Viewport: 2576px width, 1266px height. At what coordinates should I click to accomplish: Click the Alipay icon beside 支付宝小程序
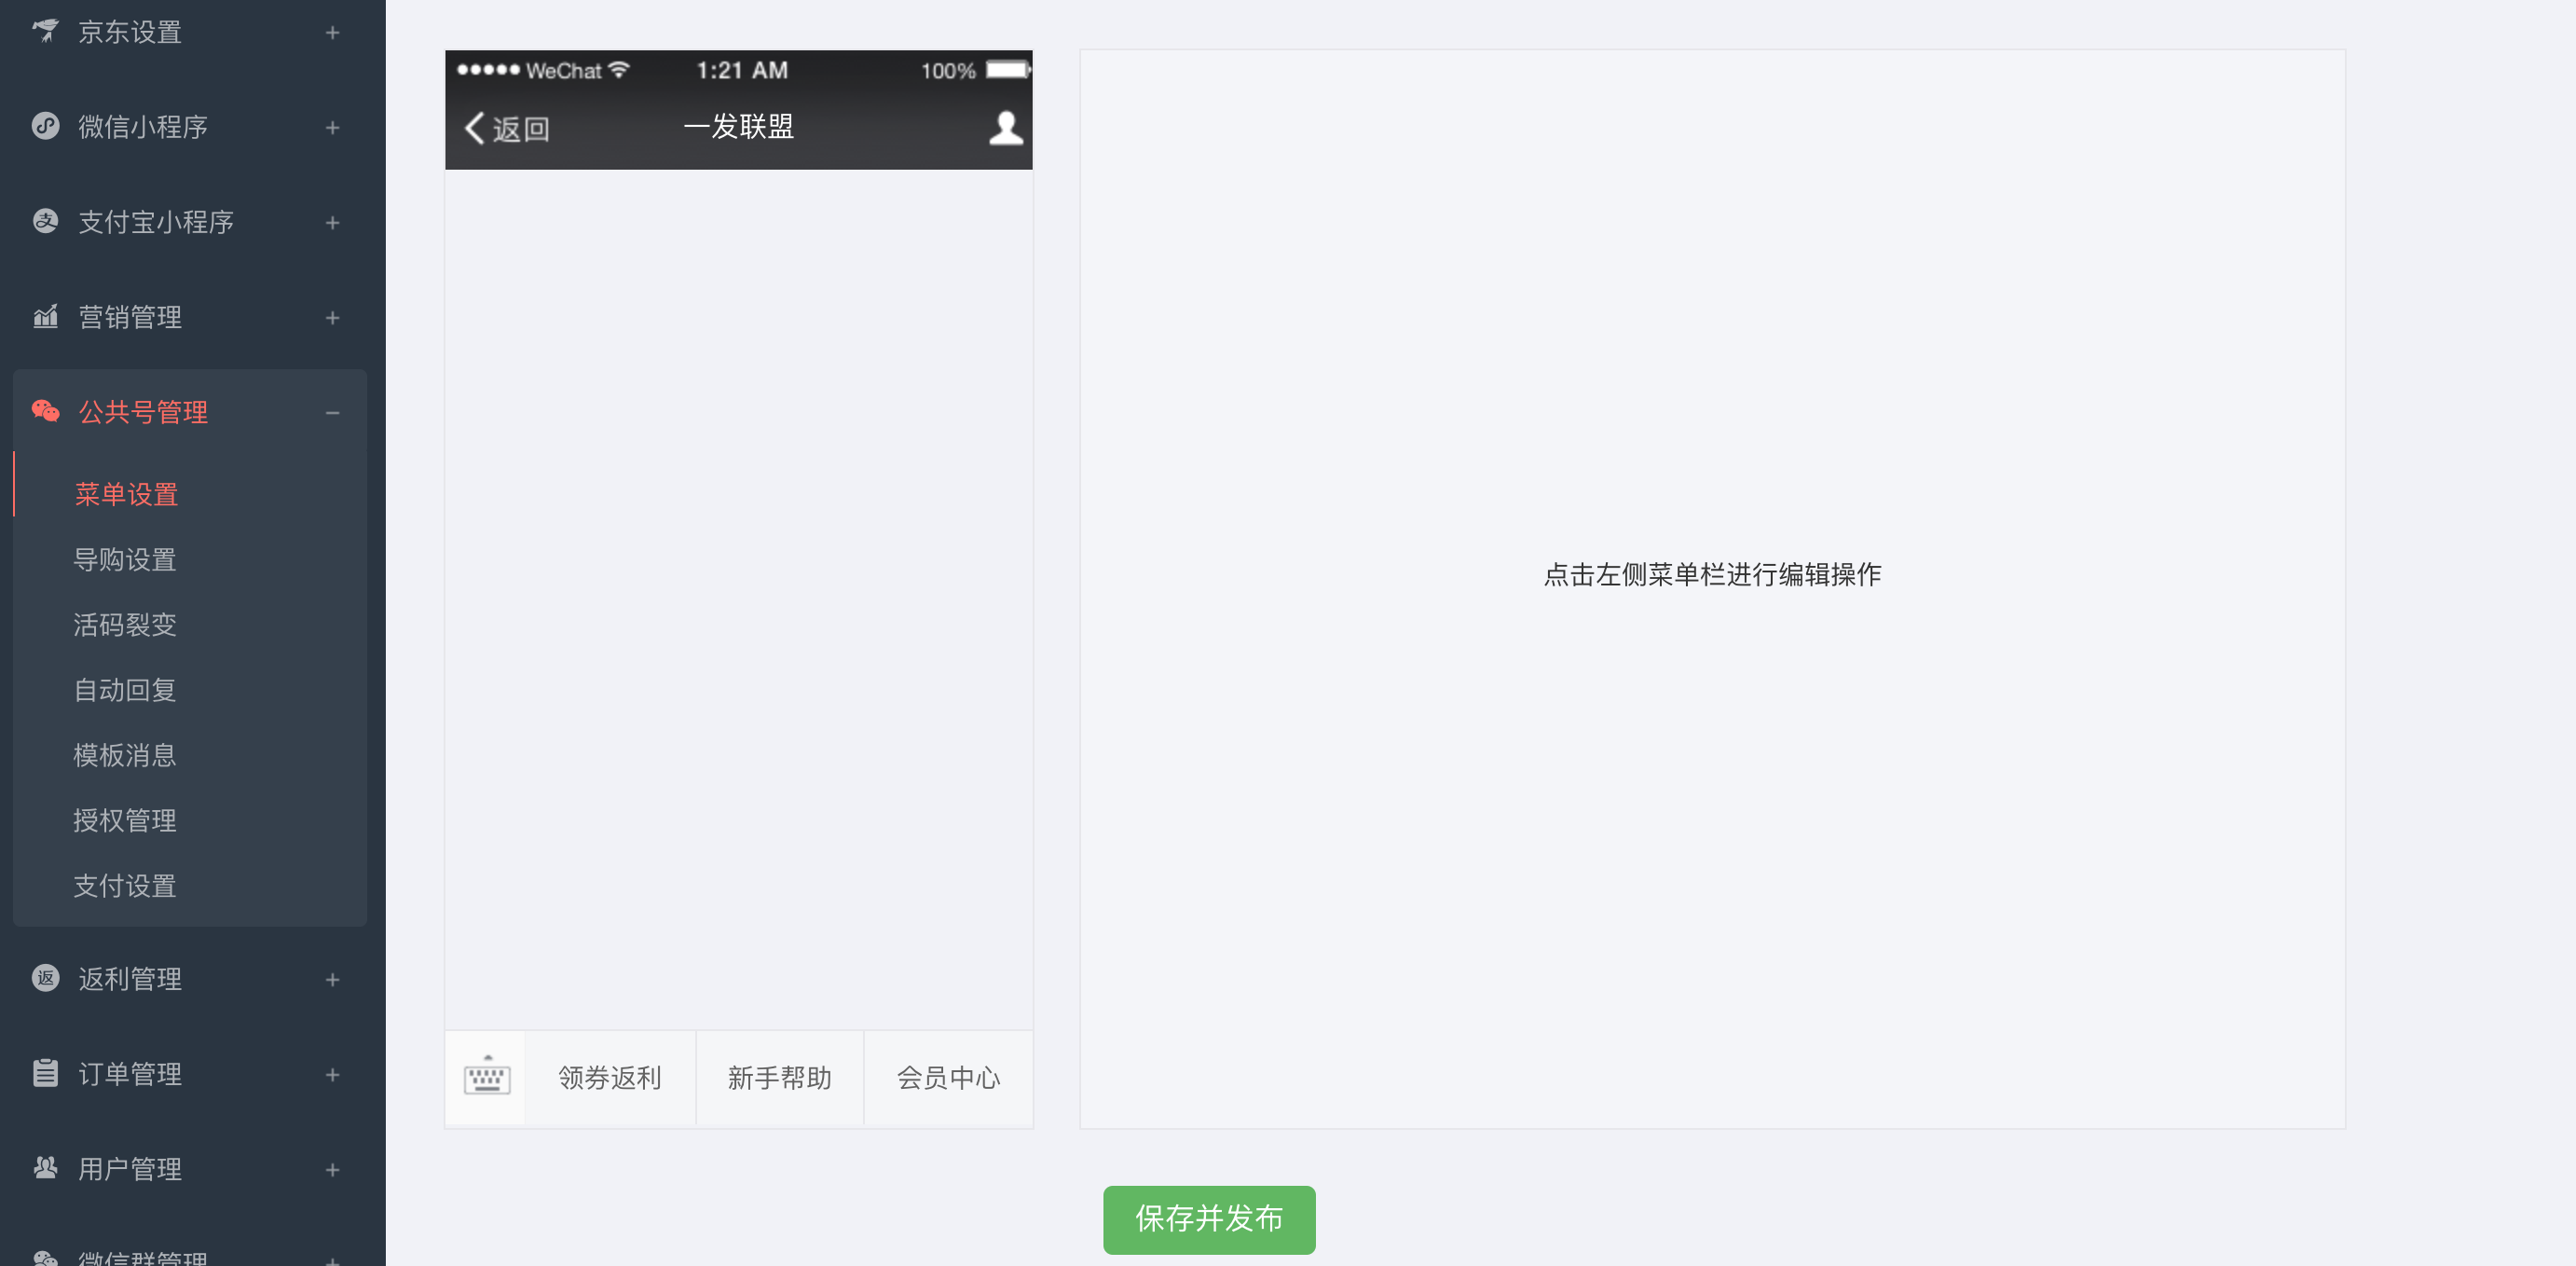[x=45, y=221]
